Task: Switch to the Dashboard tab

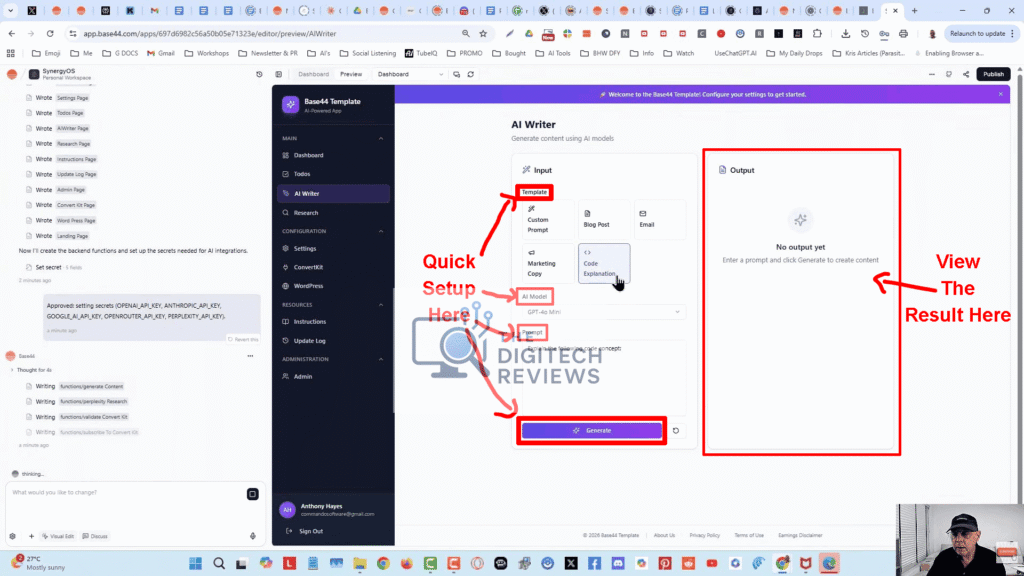Action: coord(313,73)
